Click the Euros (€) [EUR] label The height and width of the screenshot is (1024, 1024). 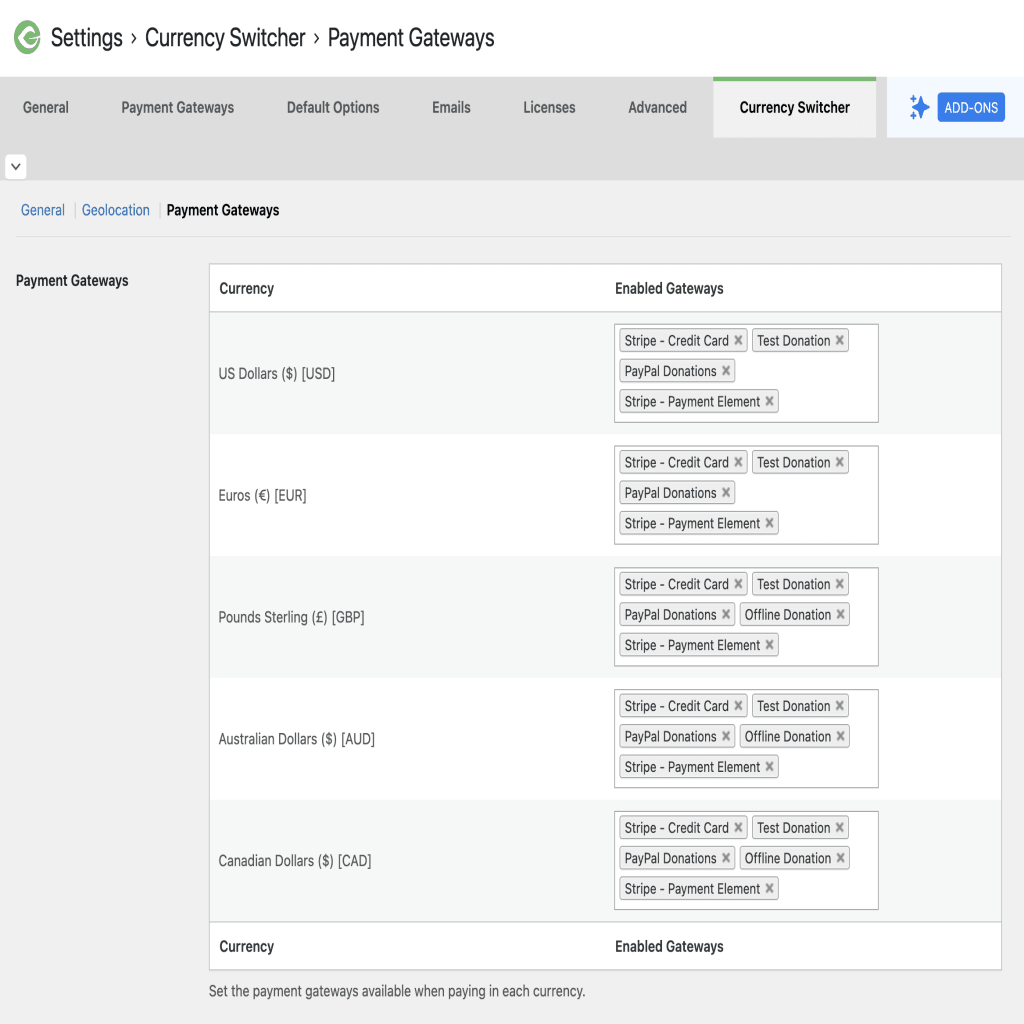tap(262, 496)
